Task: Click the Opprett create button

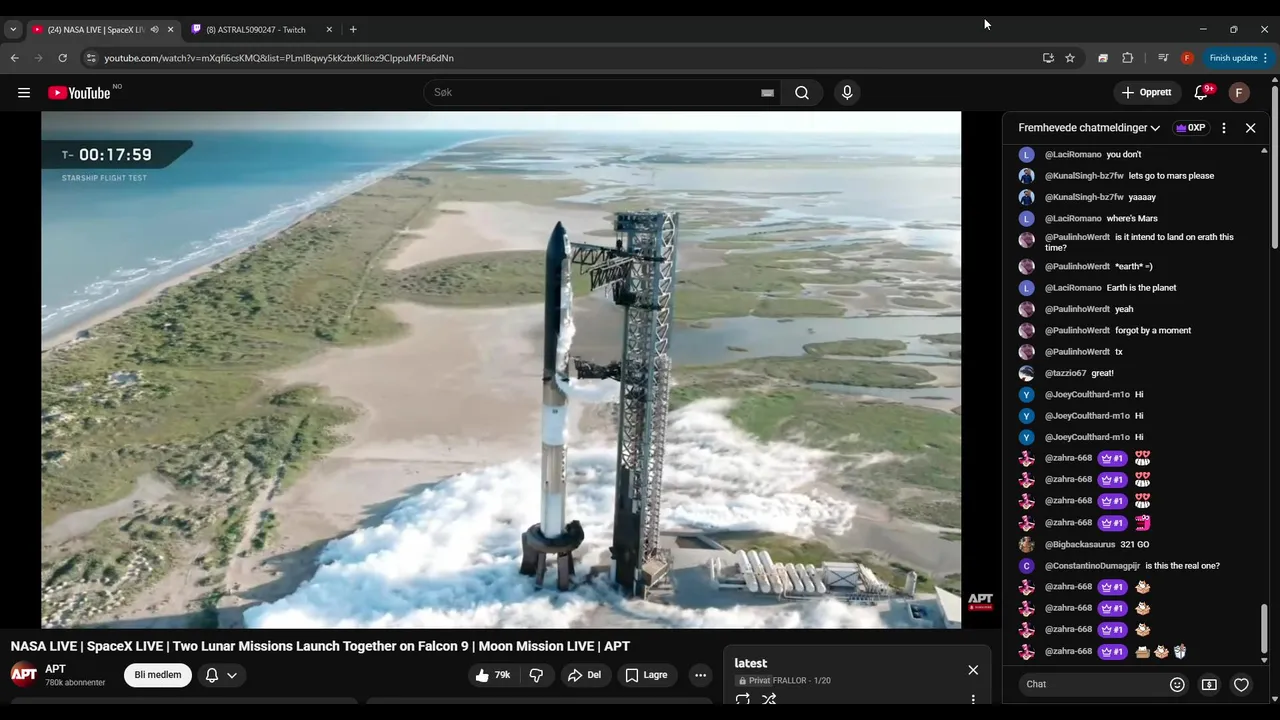Action: click(1146, 93)
